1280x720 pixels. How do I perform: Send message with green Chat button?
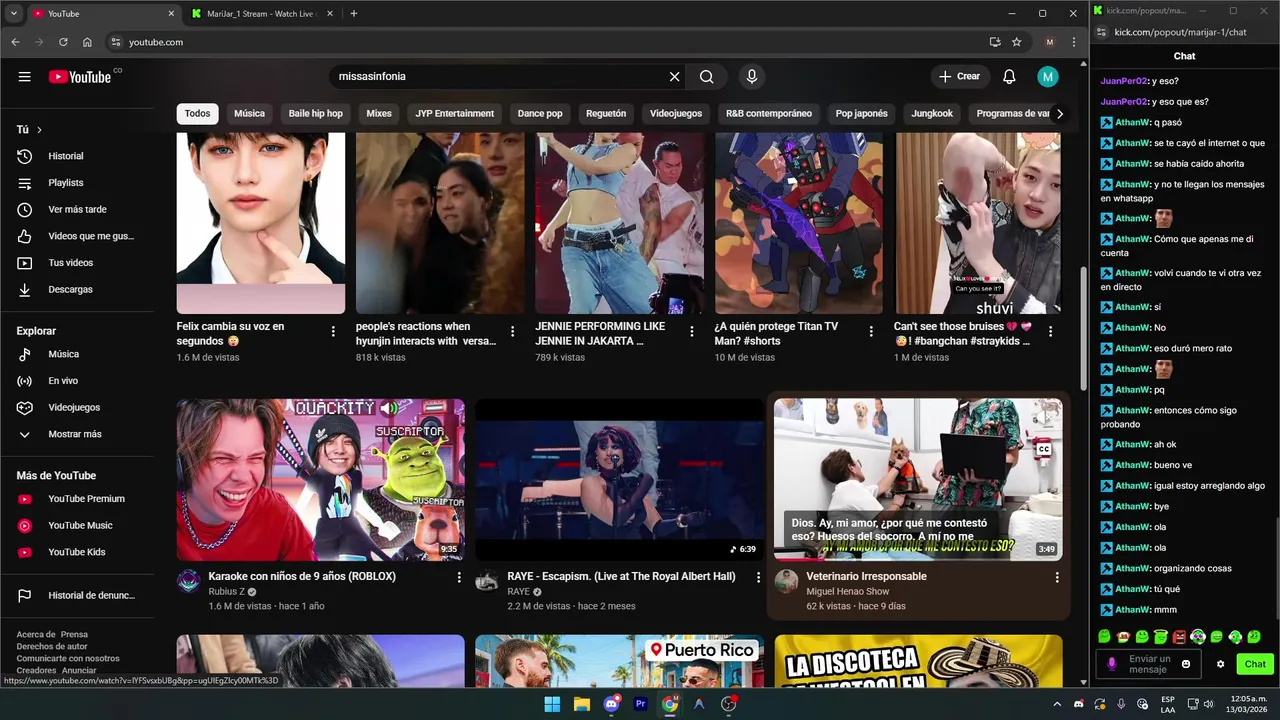tap(1255, 664)
